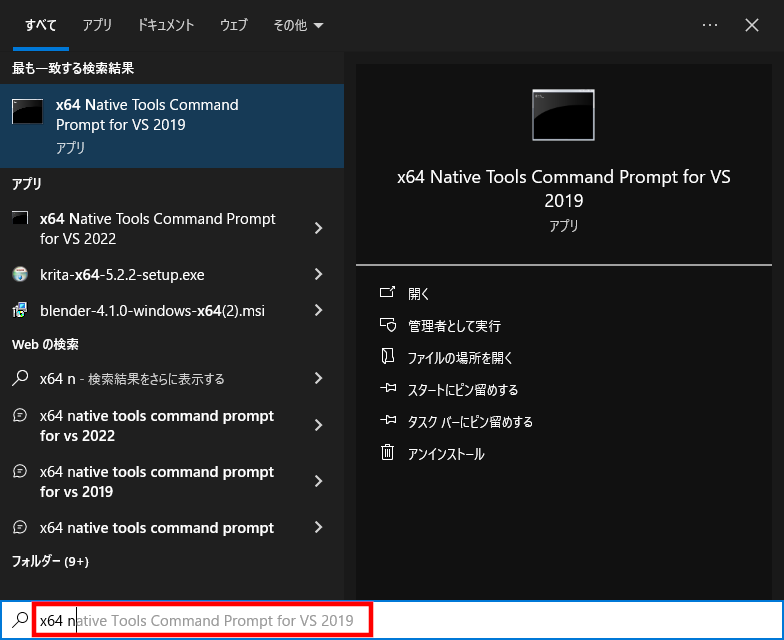
Task: Click the VS 2022 command prompt icon
Action: [x=20, y=218]
